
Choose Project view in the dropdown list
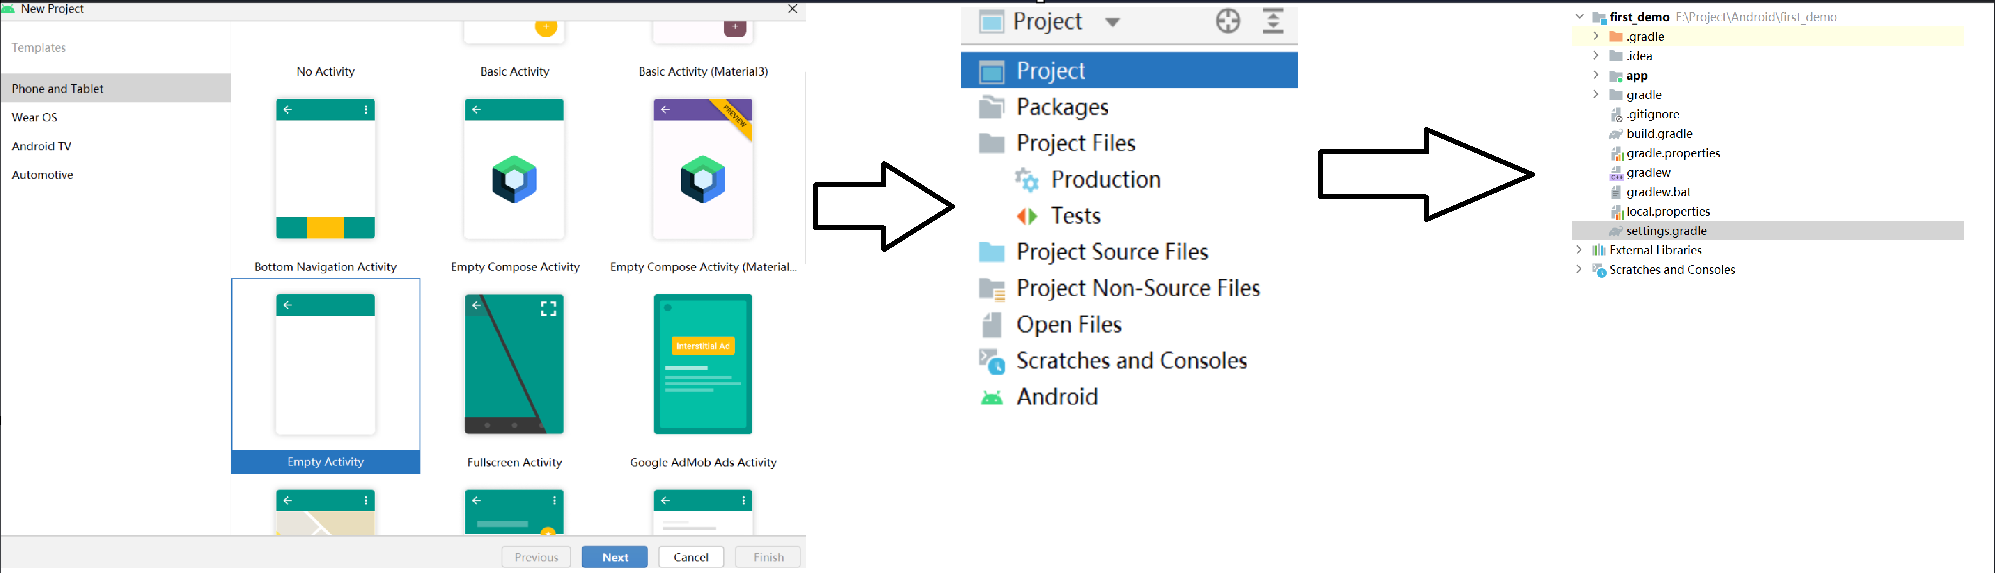[1129, 70]
